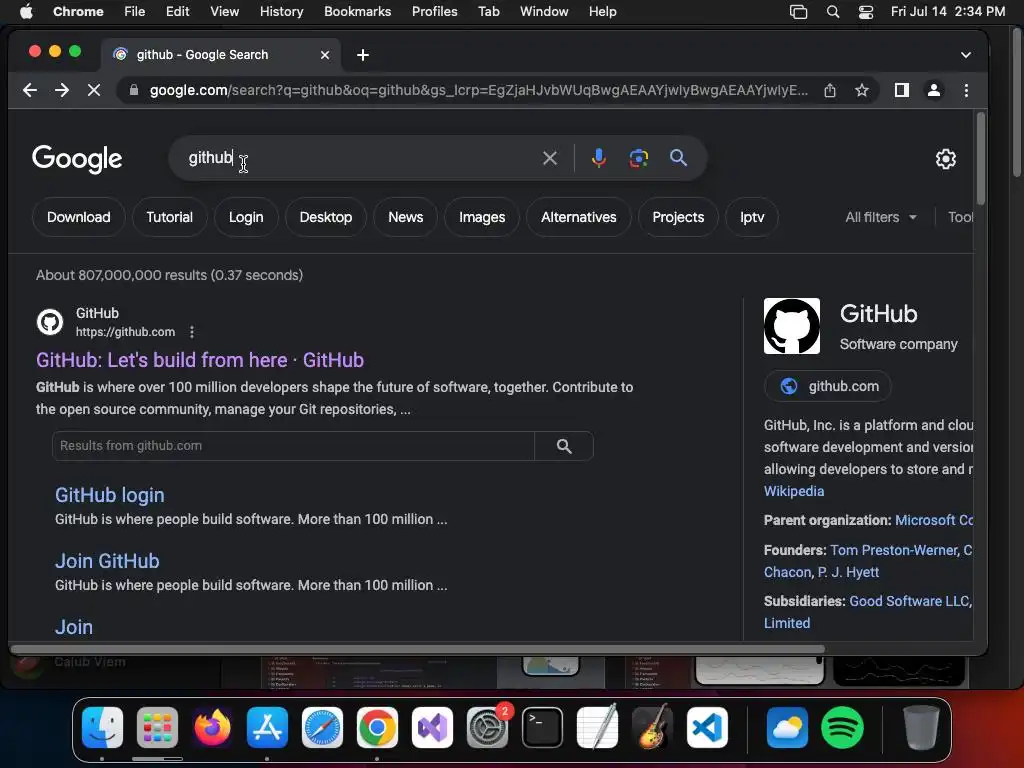
Task: Stop loading the page
Action: (94, 90)
